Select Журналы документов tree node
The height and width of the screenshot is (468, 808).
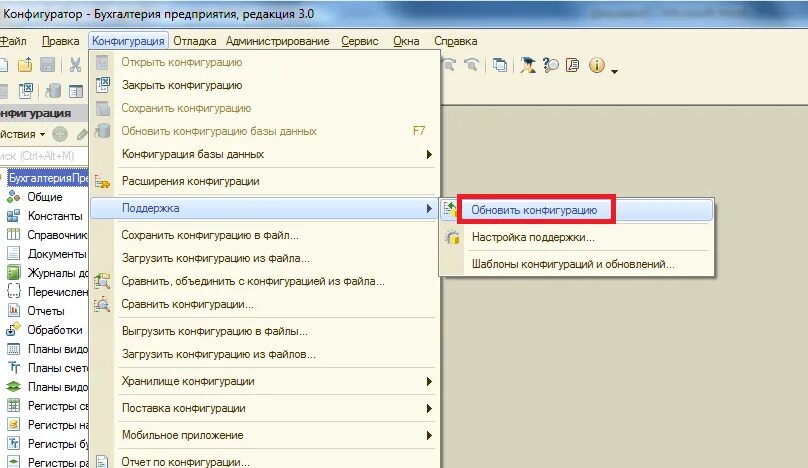(58, 273)
